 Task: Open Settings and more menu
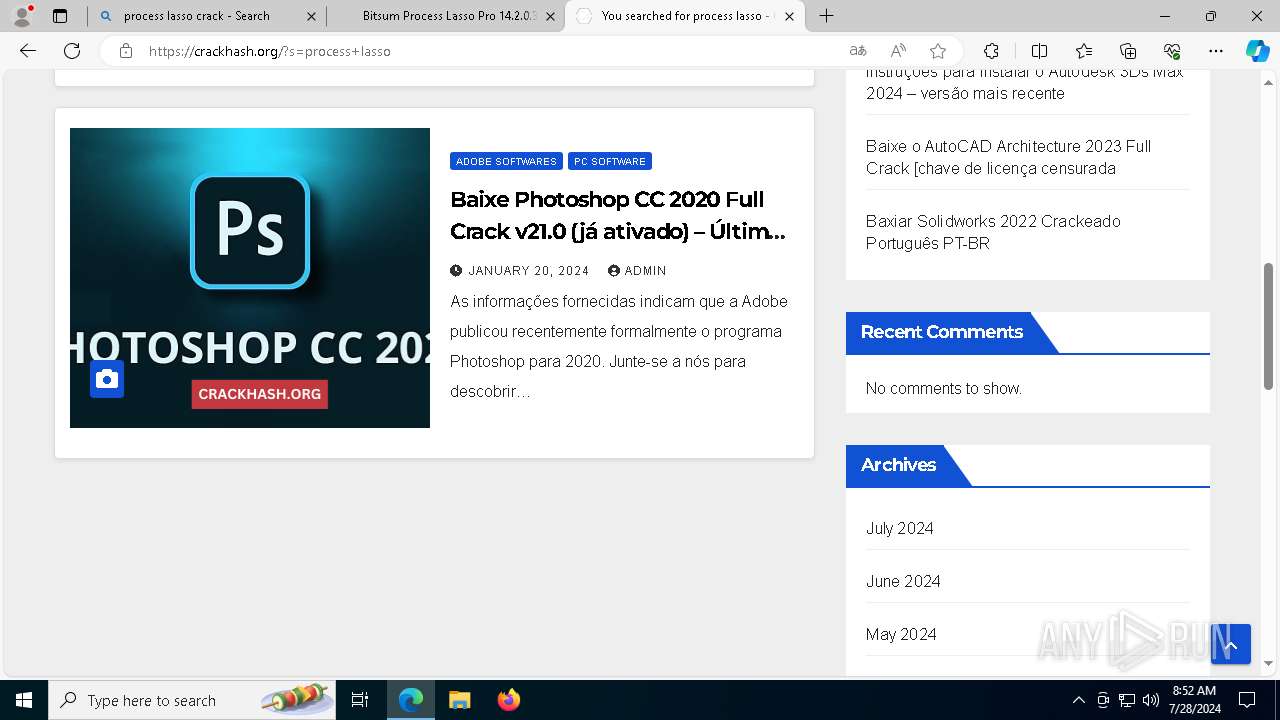(1216, 51)
